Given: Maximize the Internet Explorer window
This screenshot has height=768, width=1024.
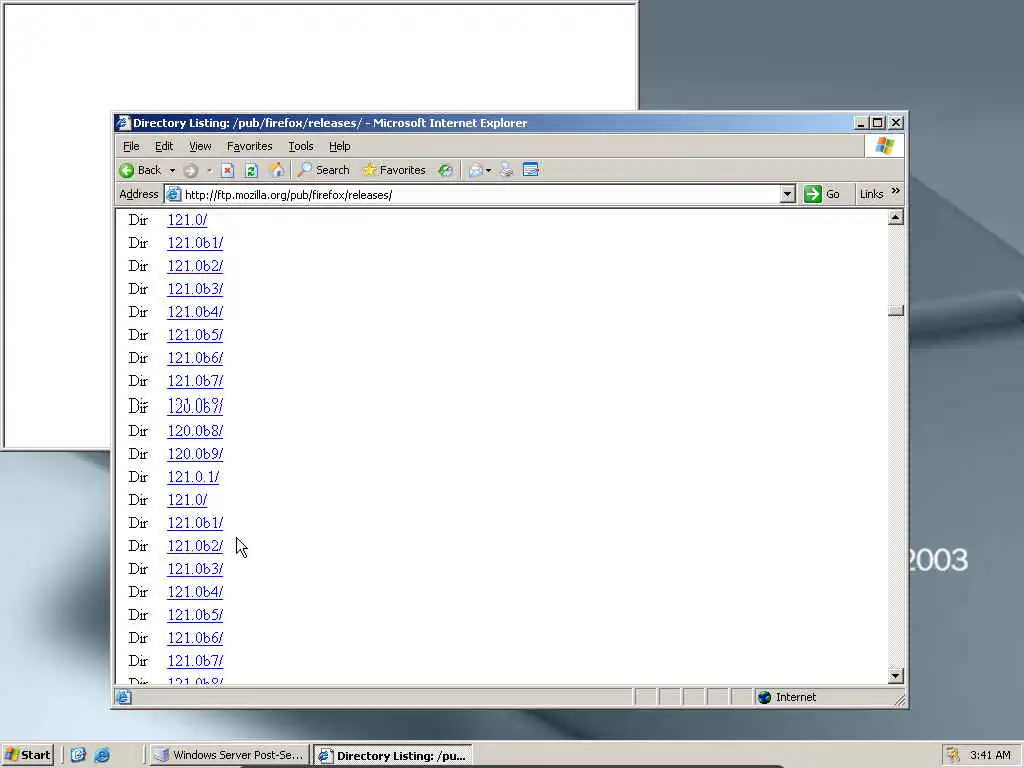Looking at the screenshot, I should coord(878,123).
